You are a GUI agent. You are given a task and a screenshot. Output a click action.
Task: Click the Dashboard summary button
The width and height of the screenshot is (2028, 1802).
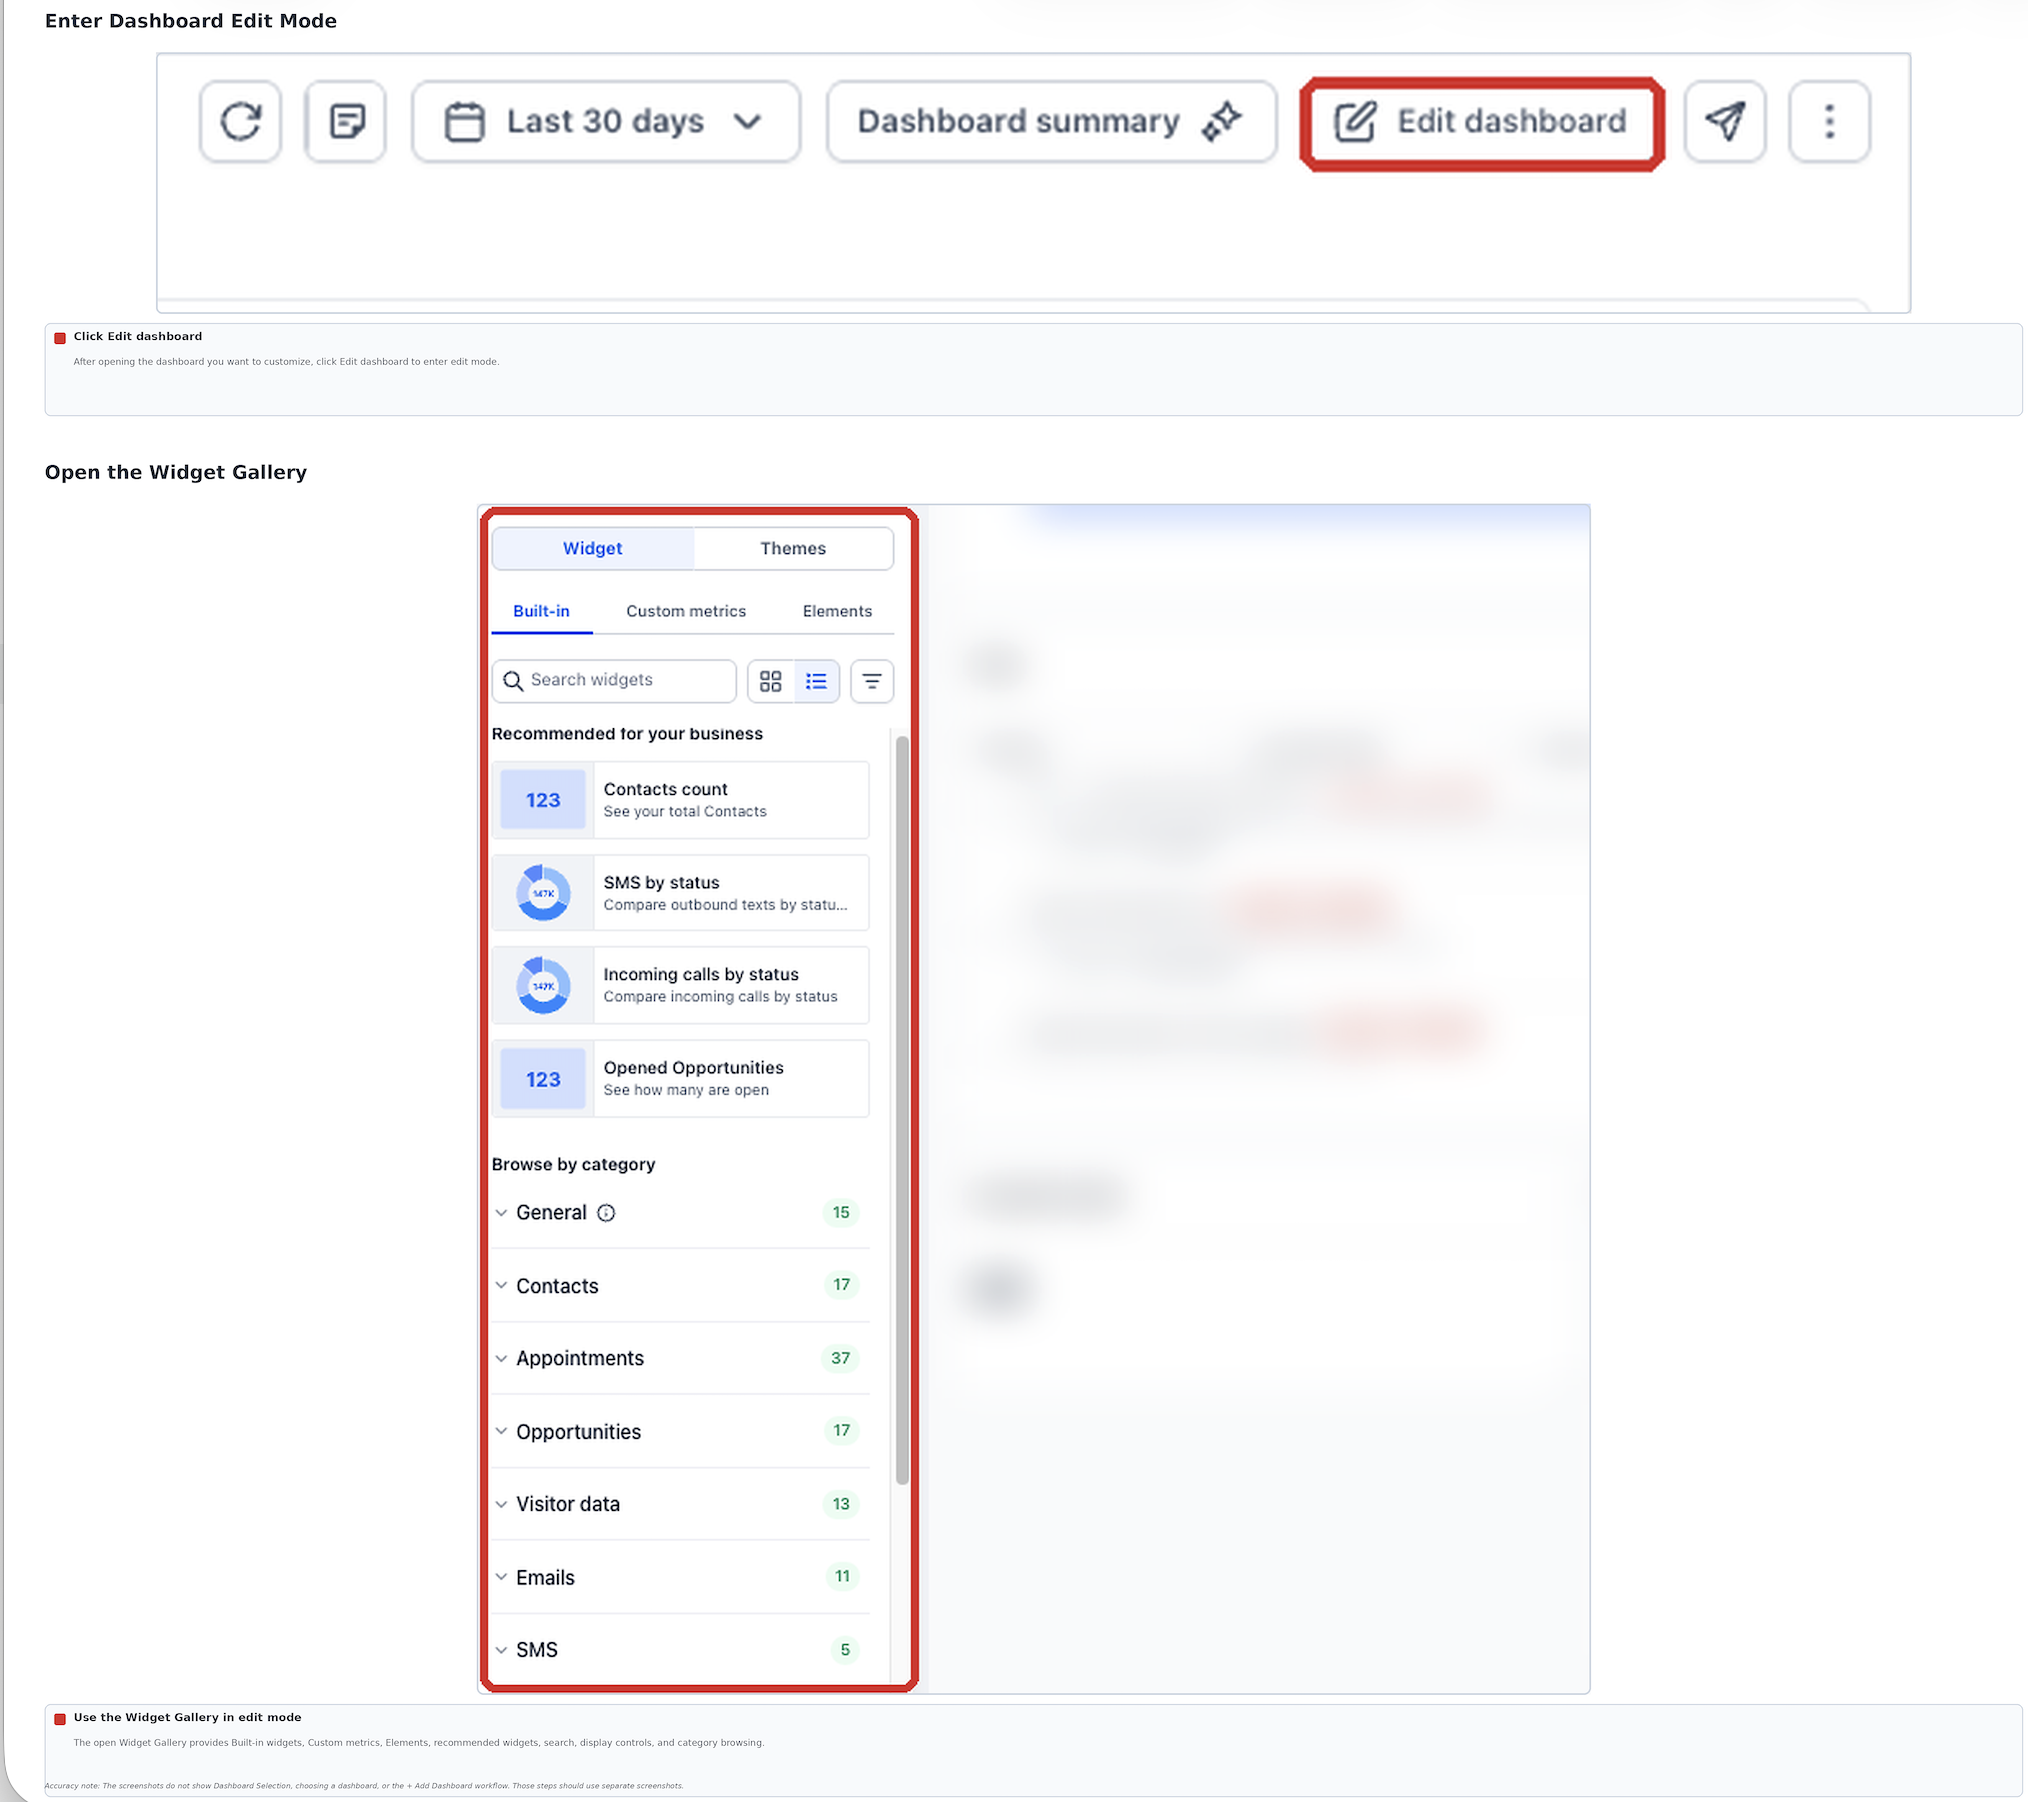(x=1052, y=122)
